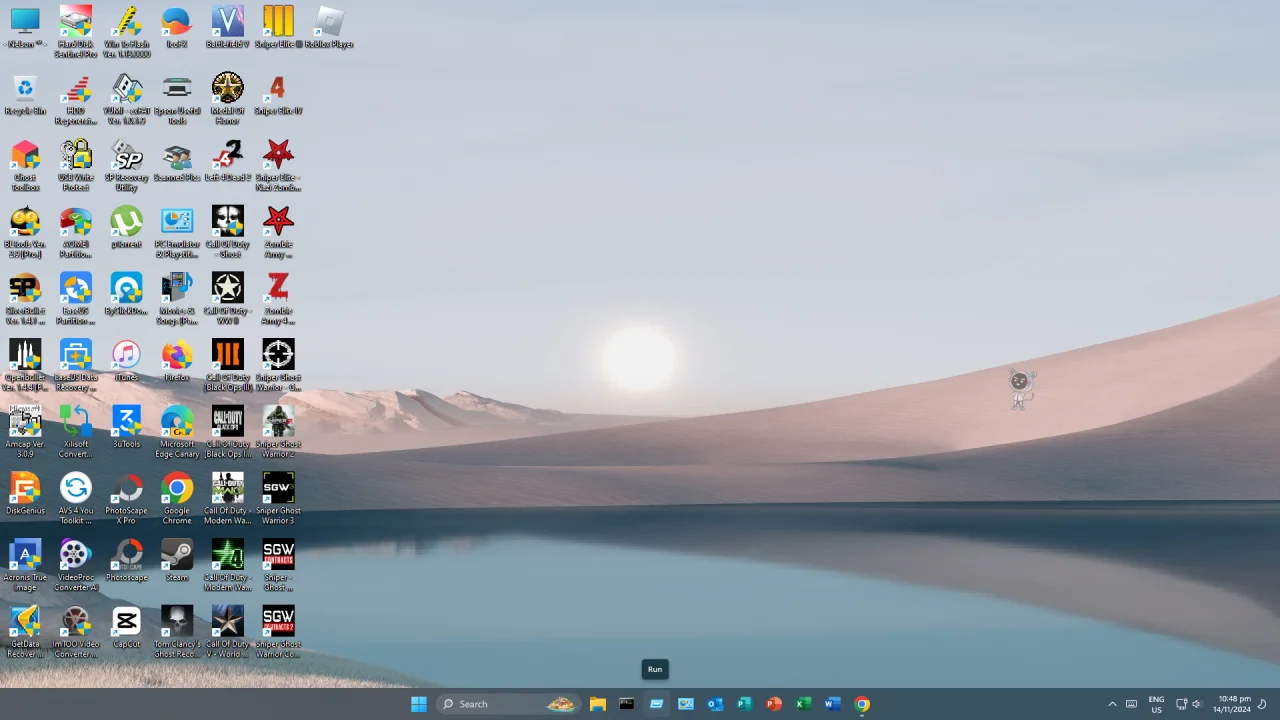Select the PhotoScape X Pro shortcut
Image resolution: width=1280 pixels, height=720 pixels.
(126, 499)
